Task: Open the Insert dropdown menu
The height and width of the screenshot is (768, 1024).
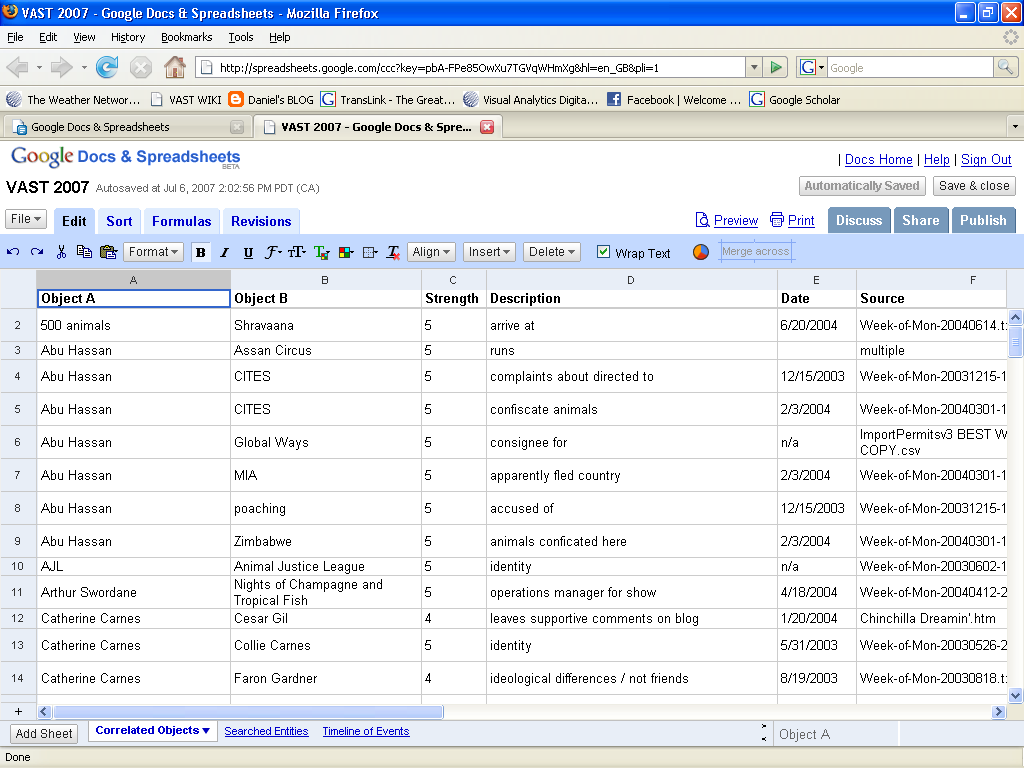Action: (x=489, y=252)
